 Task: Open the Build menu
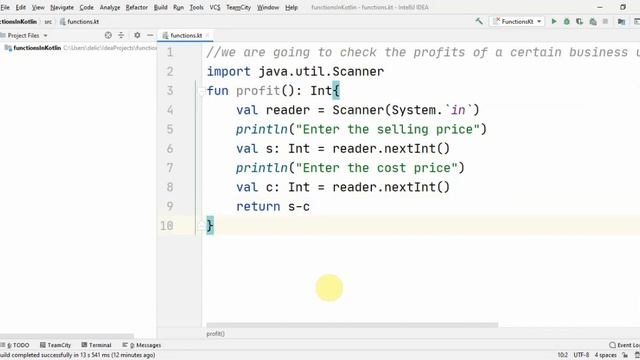coord(160,7)
